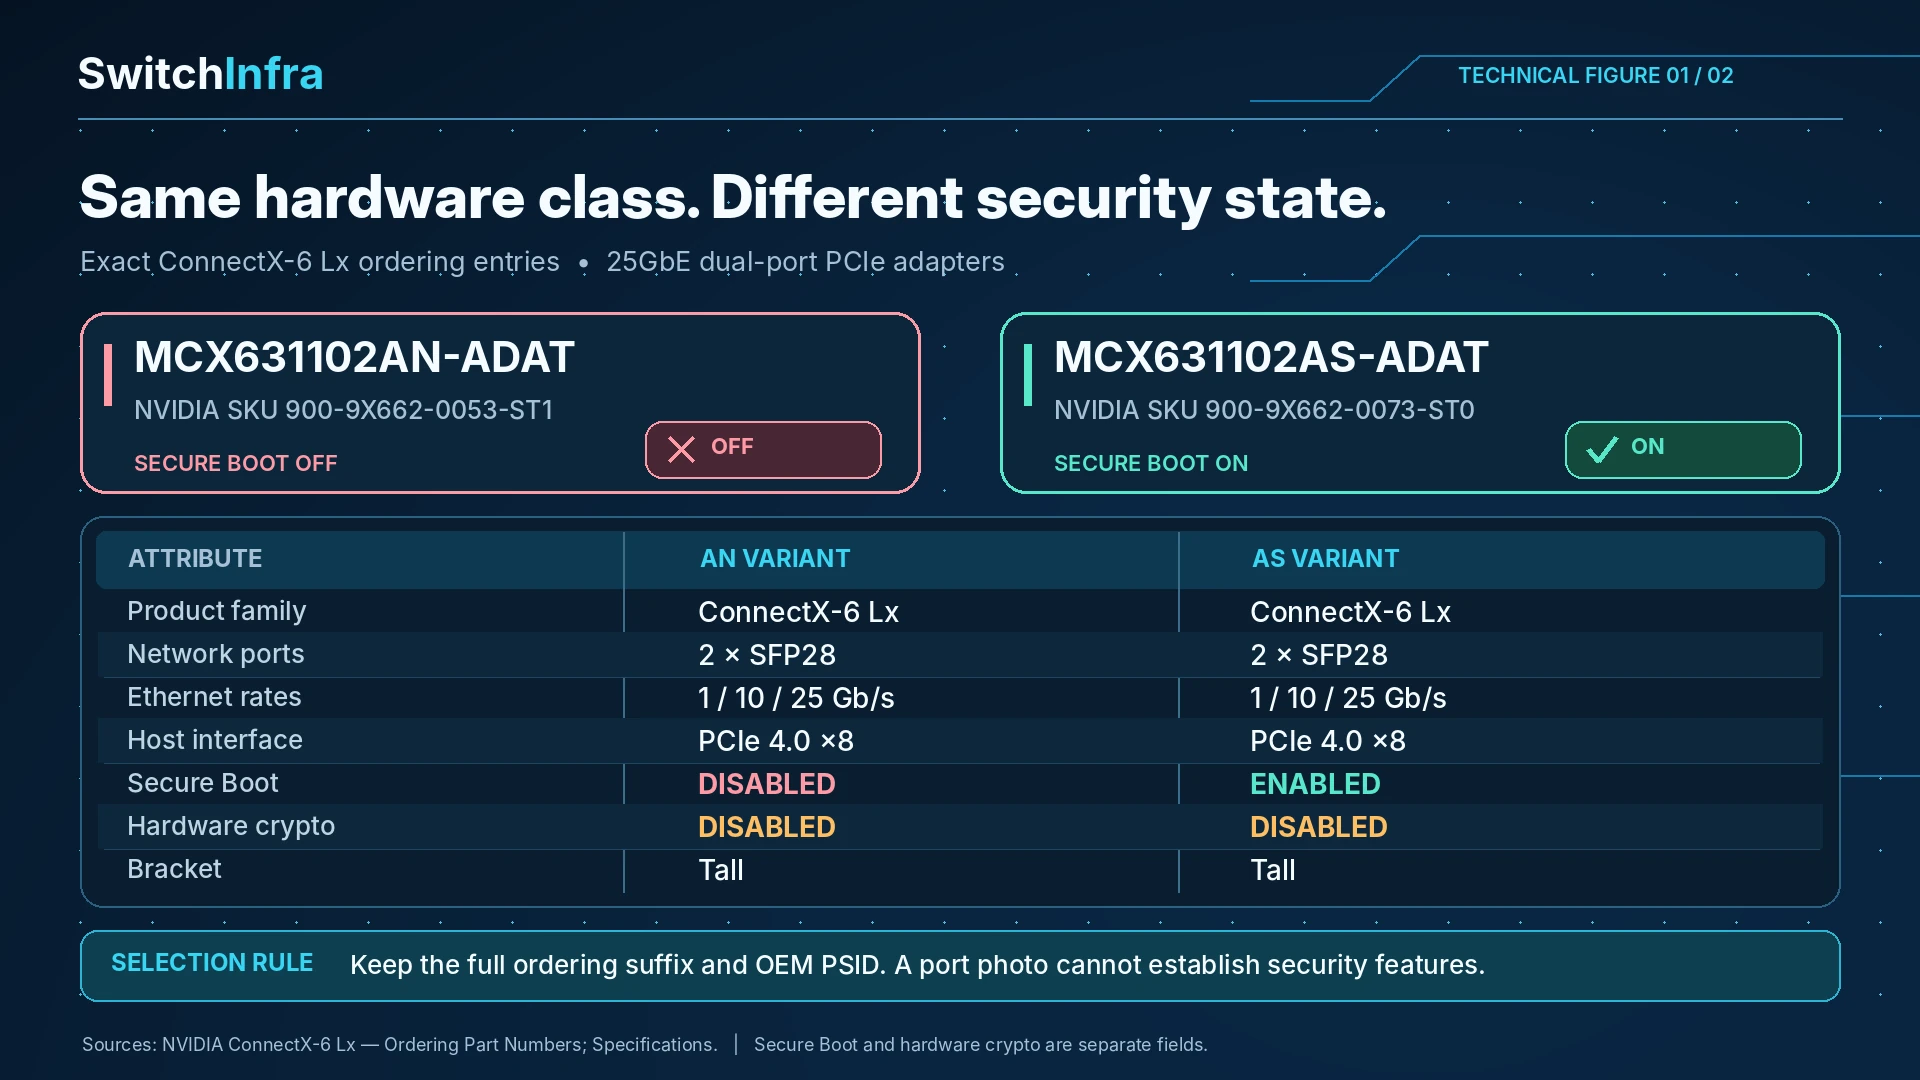Click AN variant ConnectX-6 Lx cell

[798, 612]
